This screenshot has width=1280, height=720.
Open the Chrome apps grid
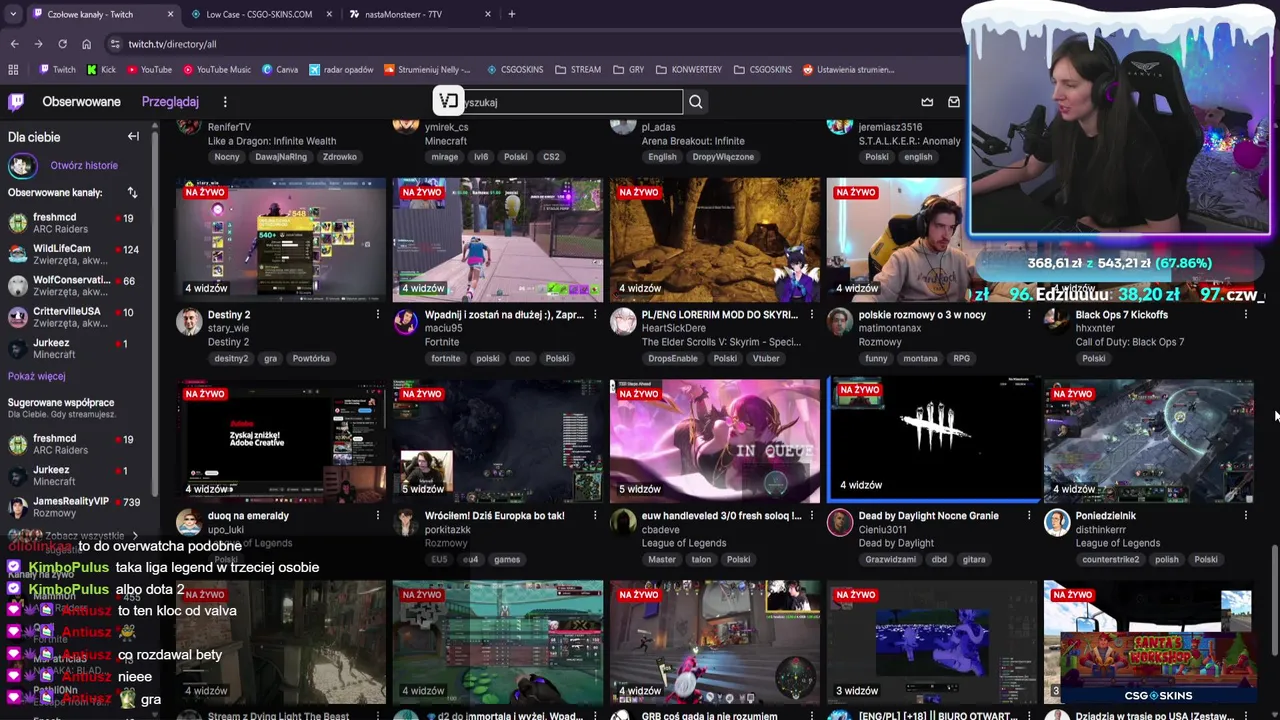tap(13, 70)
